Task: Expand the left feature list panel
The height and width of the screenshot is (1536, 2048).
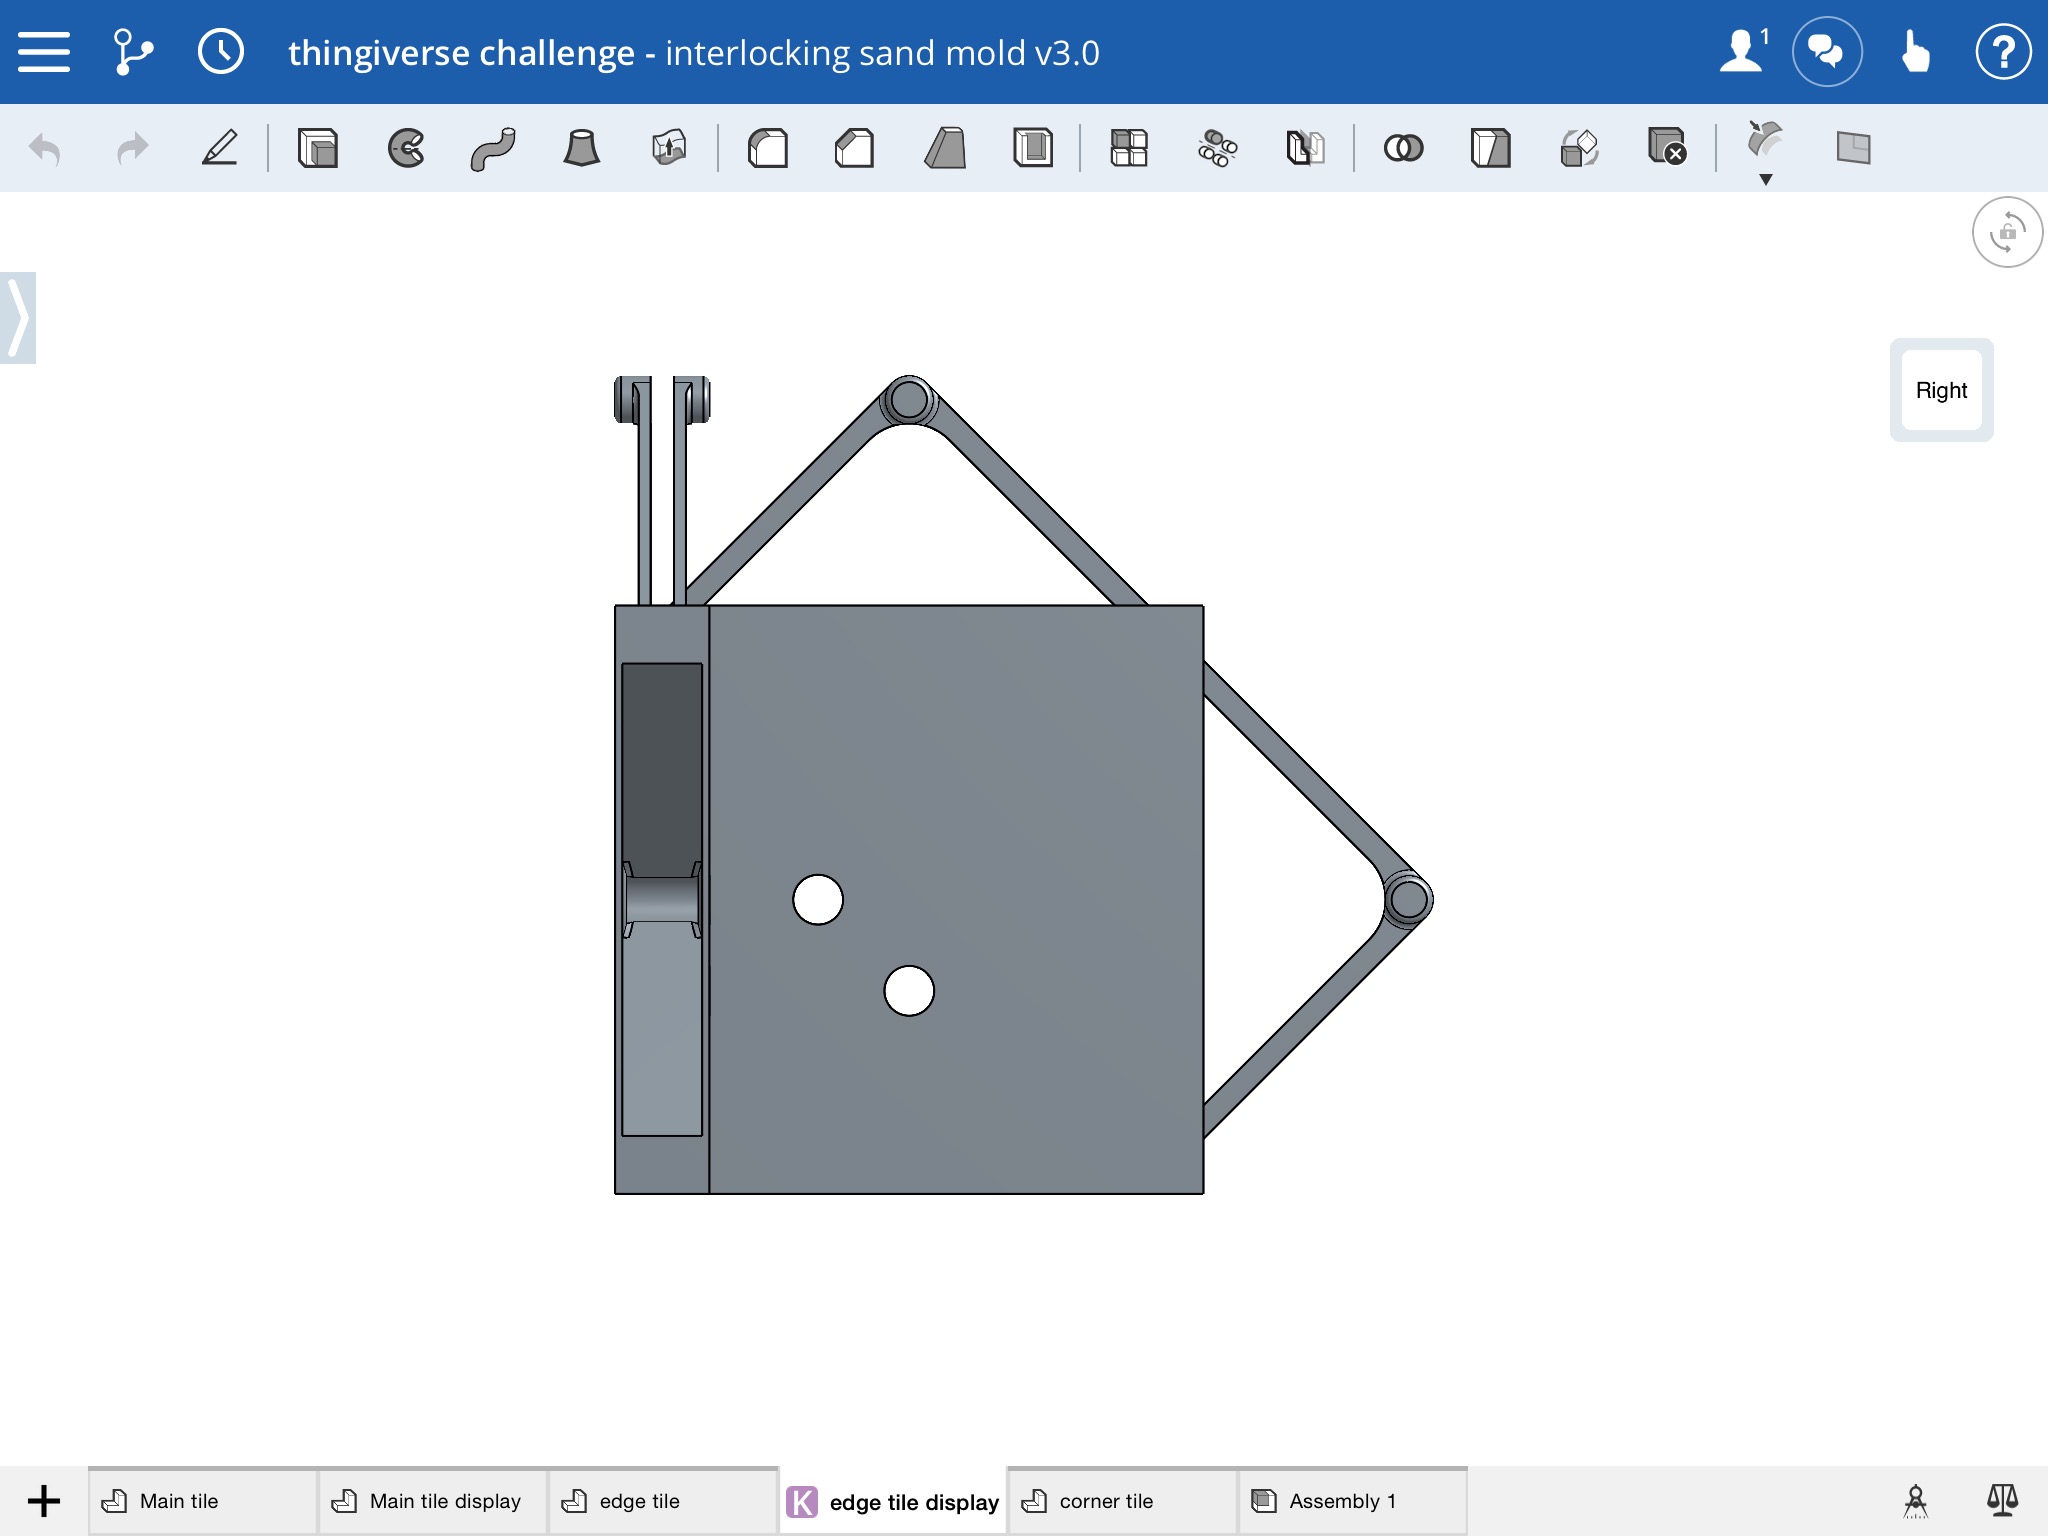Action: point(18,318)
